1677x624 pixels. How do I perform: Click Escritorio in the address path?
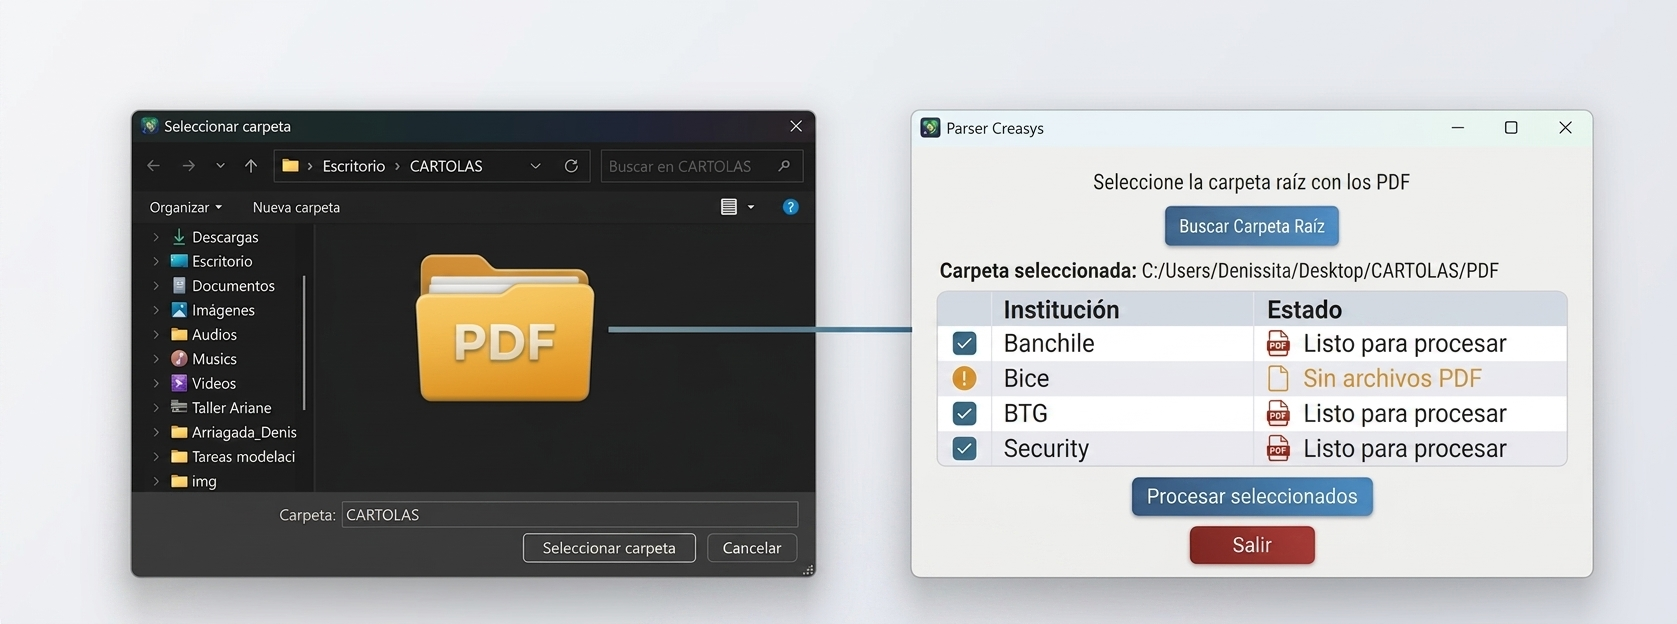point(353,166)
